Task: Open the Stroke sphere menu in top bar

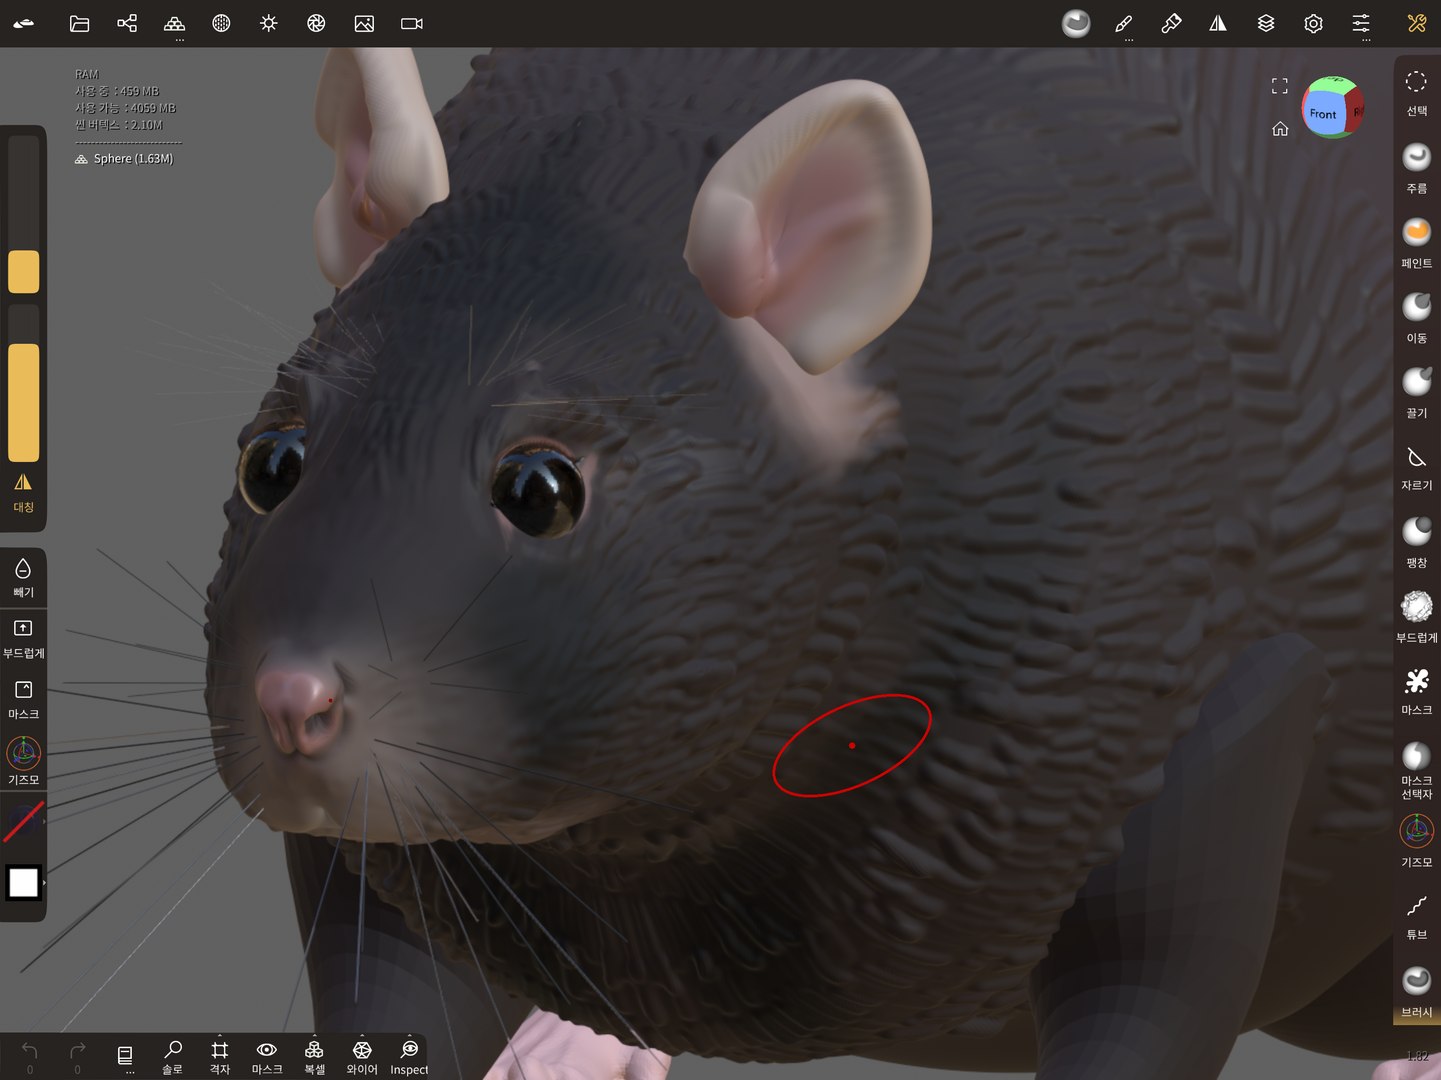Action: 1076,23
